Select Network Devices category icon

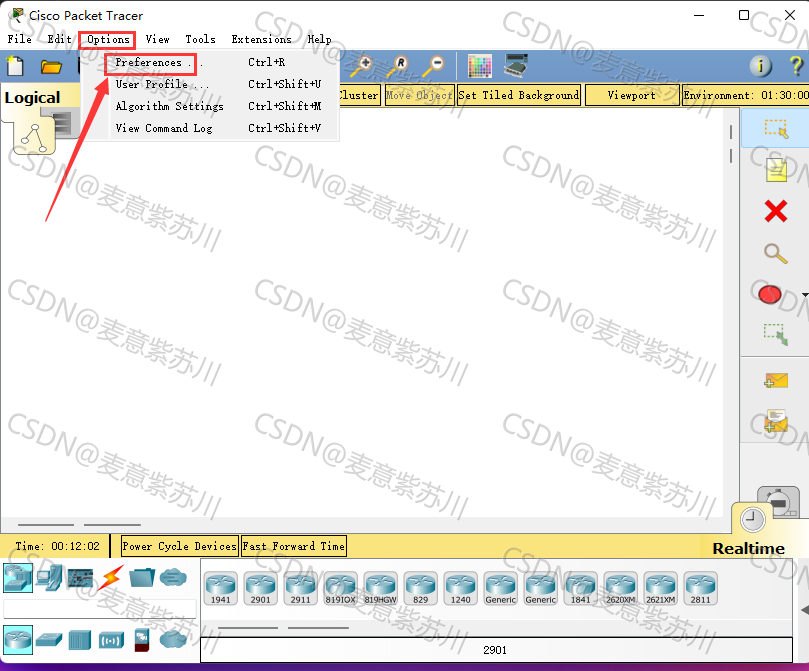point(18,578)
